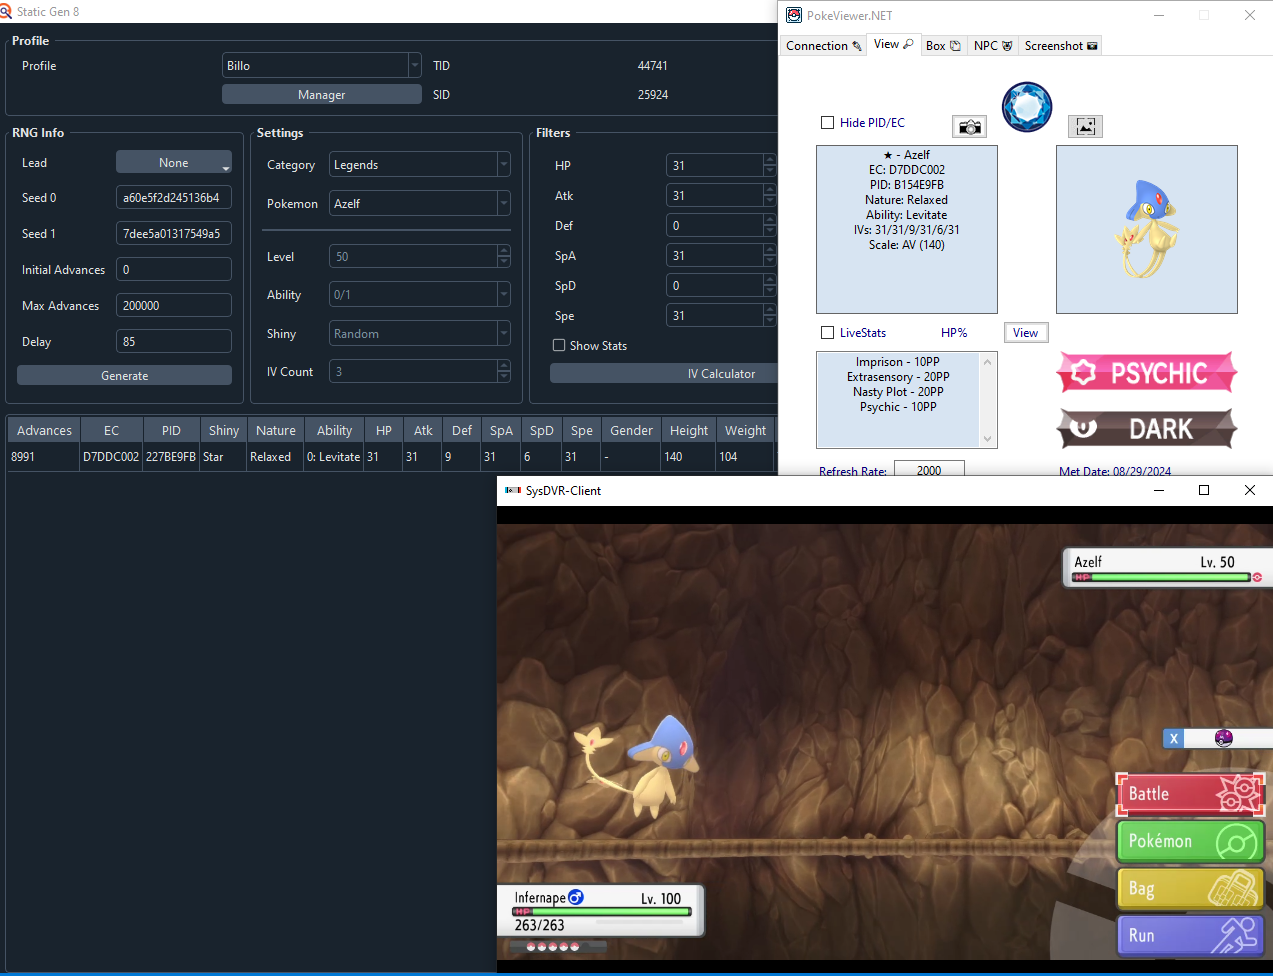Viewport: 1273px width, 976px height.
Task: Click the Max Advances field
Action: click(x=174, y=305)
